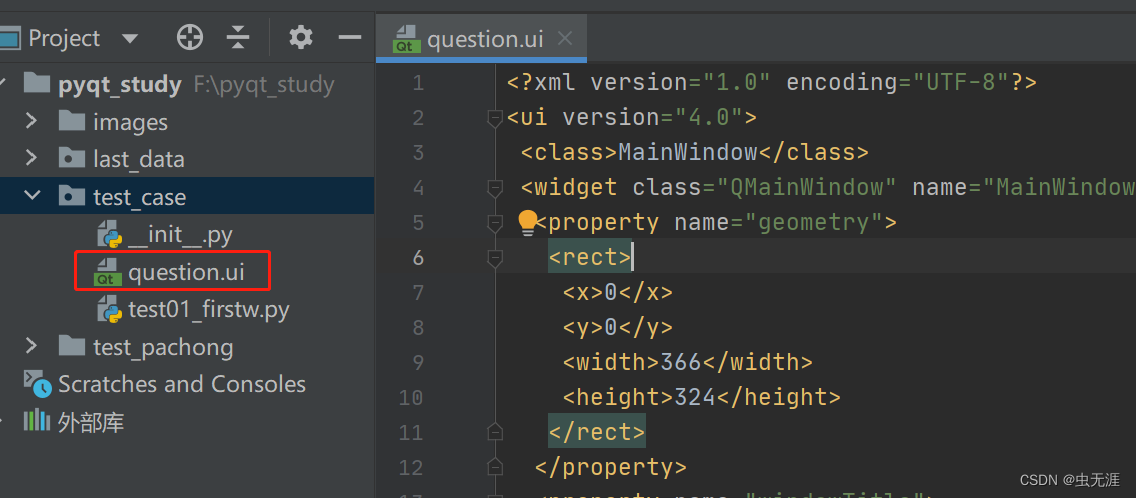1136x498 pixels.
Task: Click the fold end marker at line 11
Action: pos(496,432)
